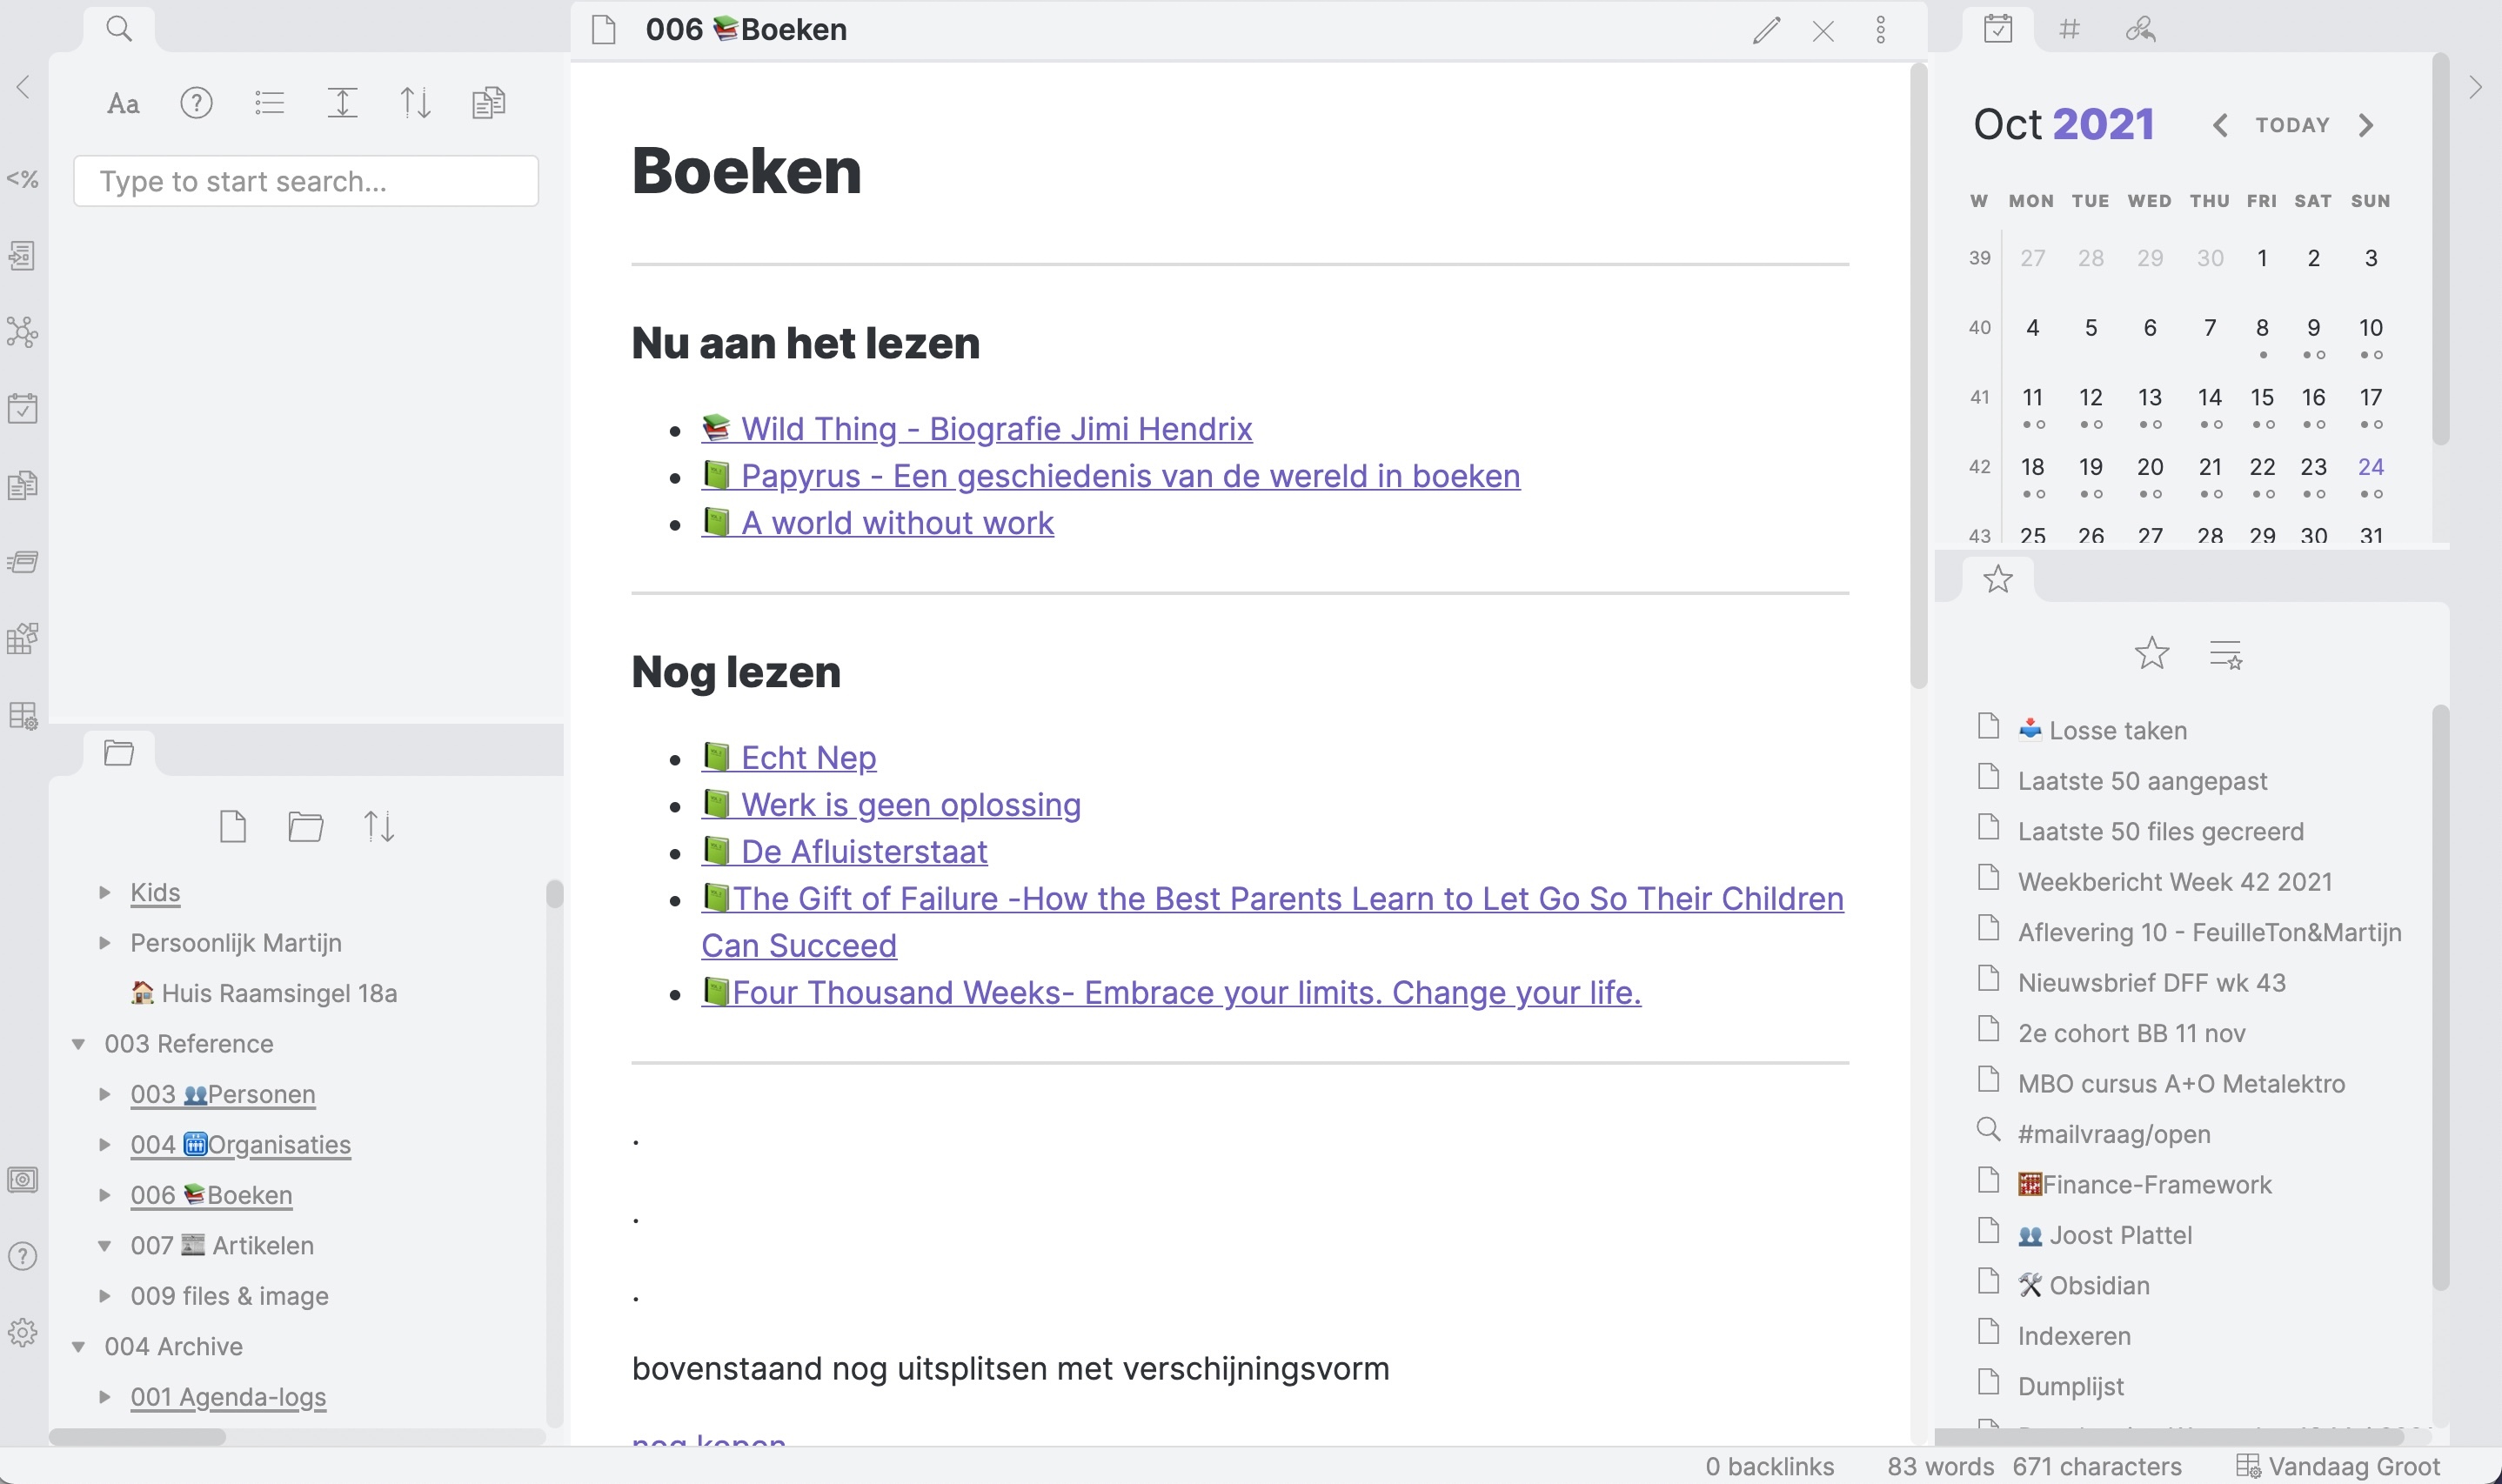
Task: Click the TODAY button in calendar
Action: click(x=2293, y=125)
